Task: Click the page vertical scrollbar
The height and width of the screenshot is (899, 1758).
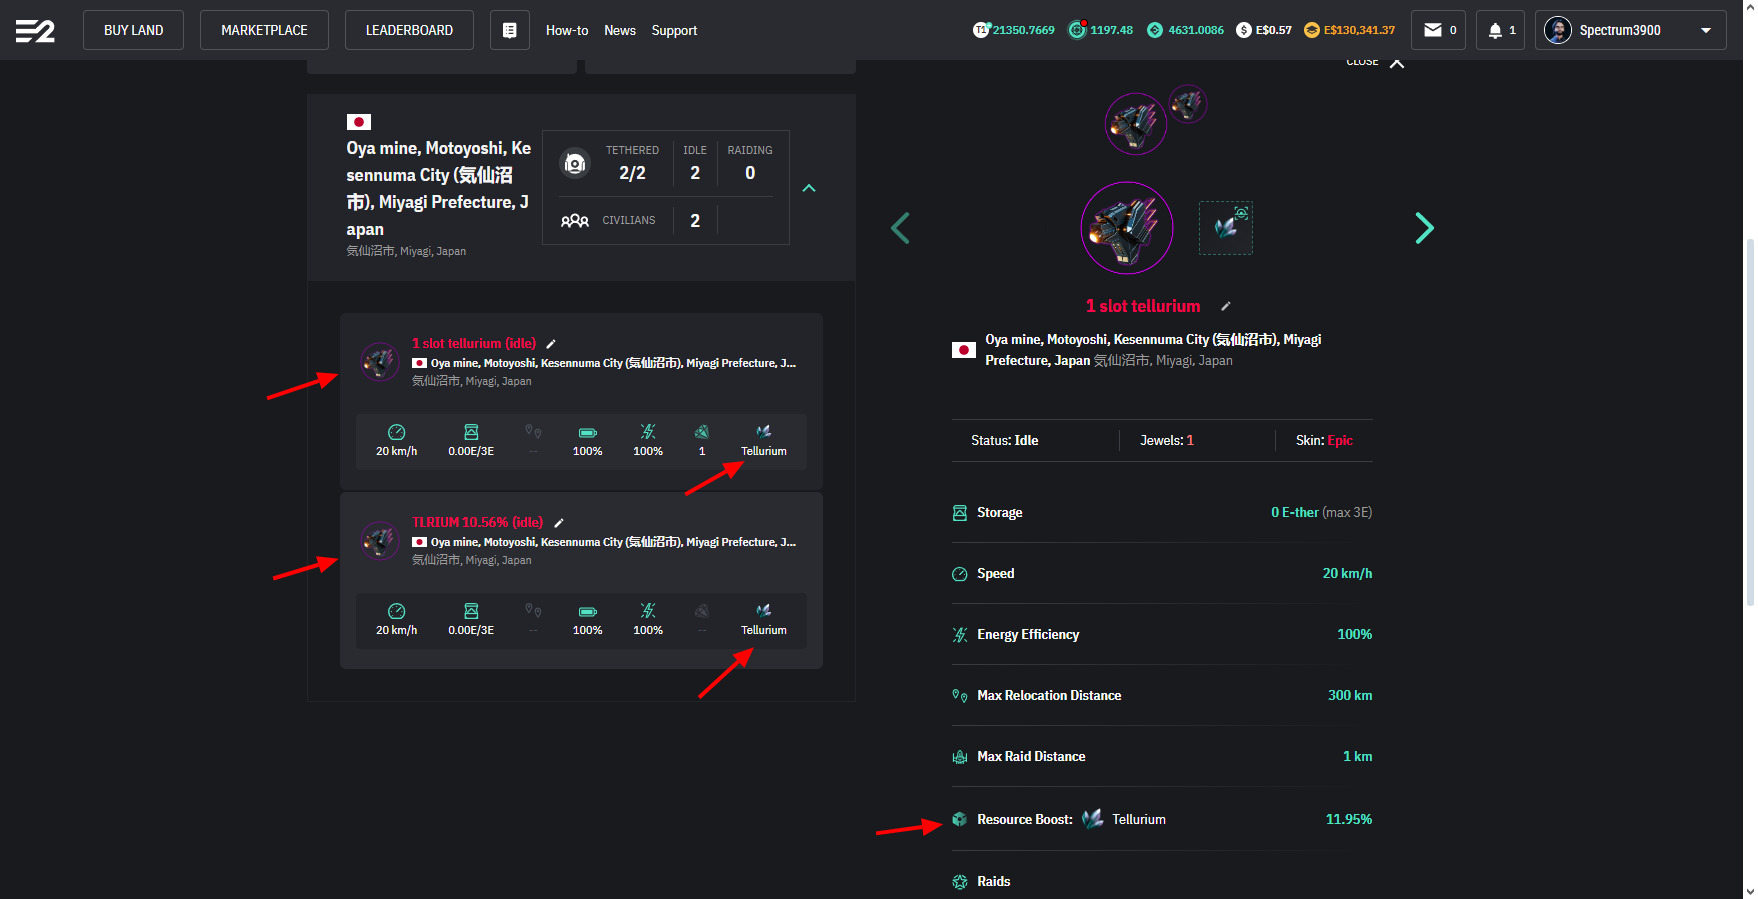Action: coord(1748,420)
